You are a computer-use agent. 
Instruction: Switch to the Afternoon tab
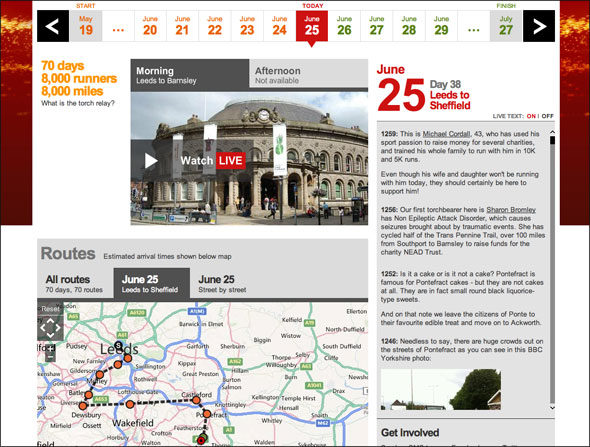point(309,74)
